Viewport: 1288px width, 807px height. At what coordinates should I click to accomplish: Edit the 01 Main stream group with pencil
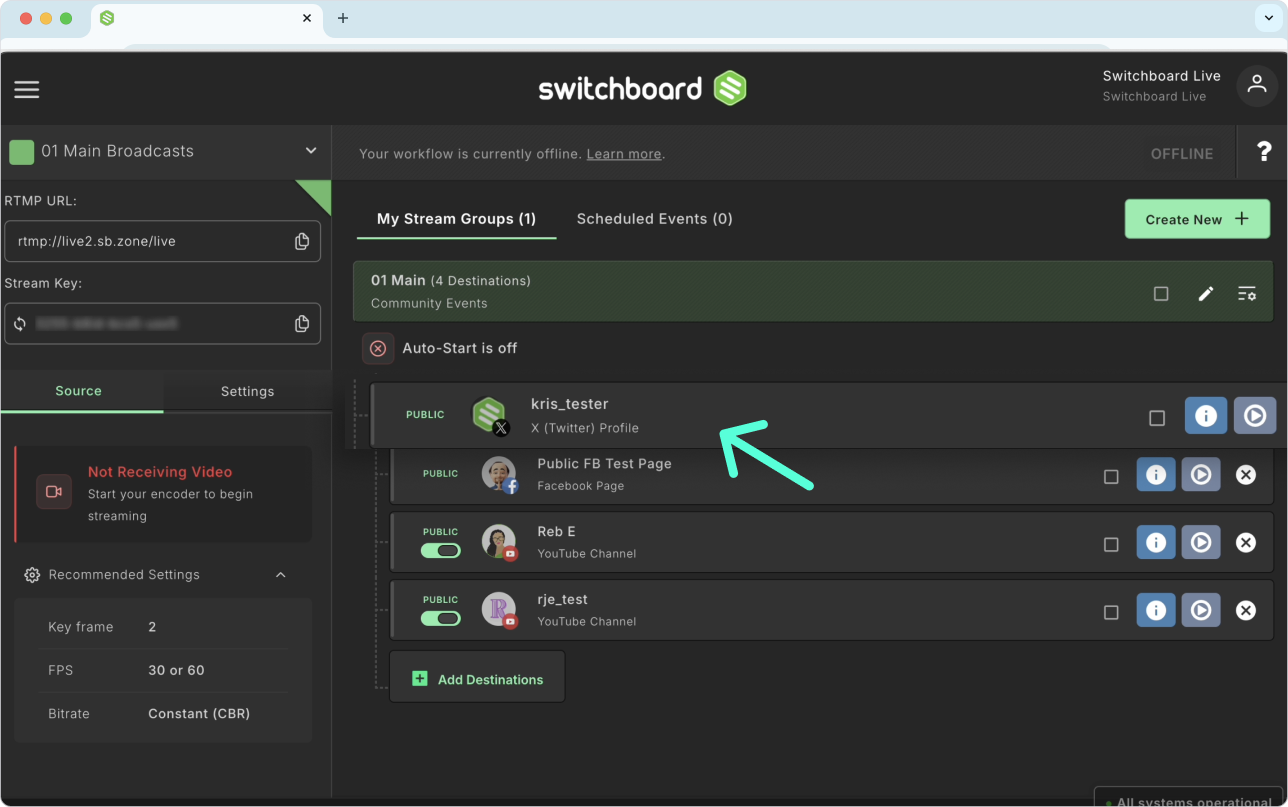1206,293
